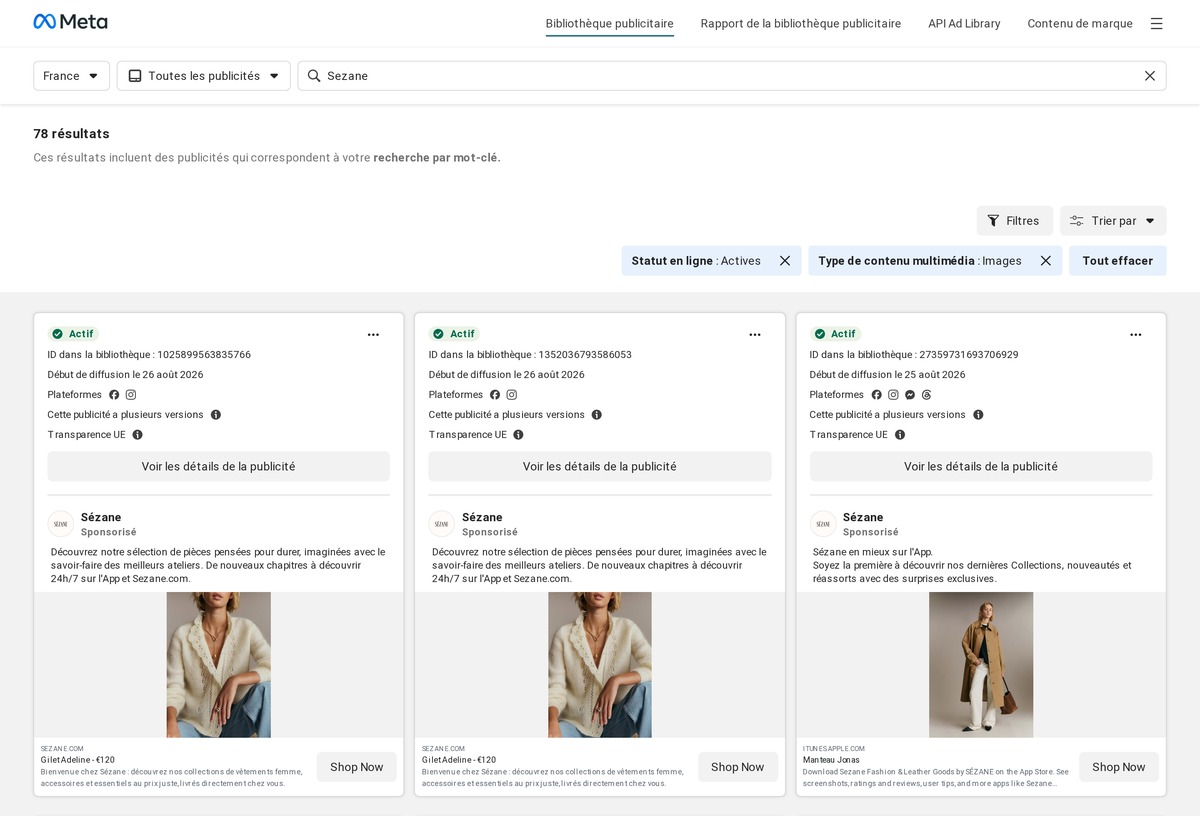
Task: View ad details for ad 1352036793586053
Action: [600, 467]
